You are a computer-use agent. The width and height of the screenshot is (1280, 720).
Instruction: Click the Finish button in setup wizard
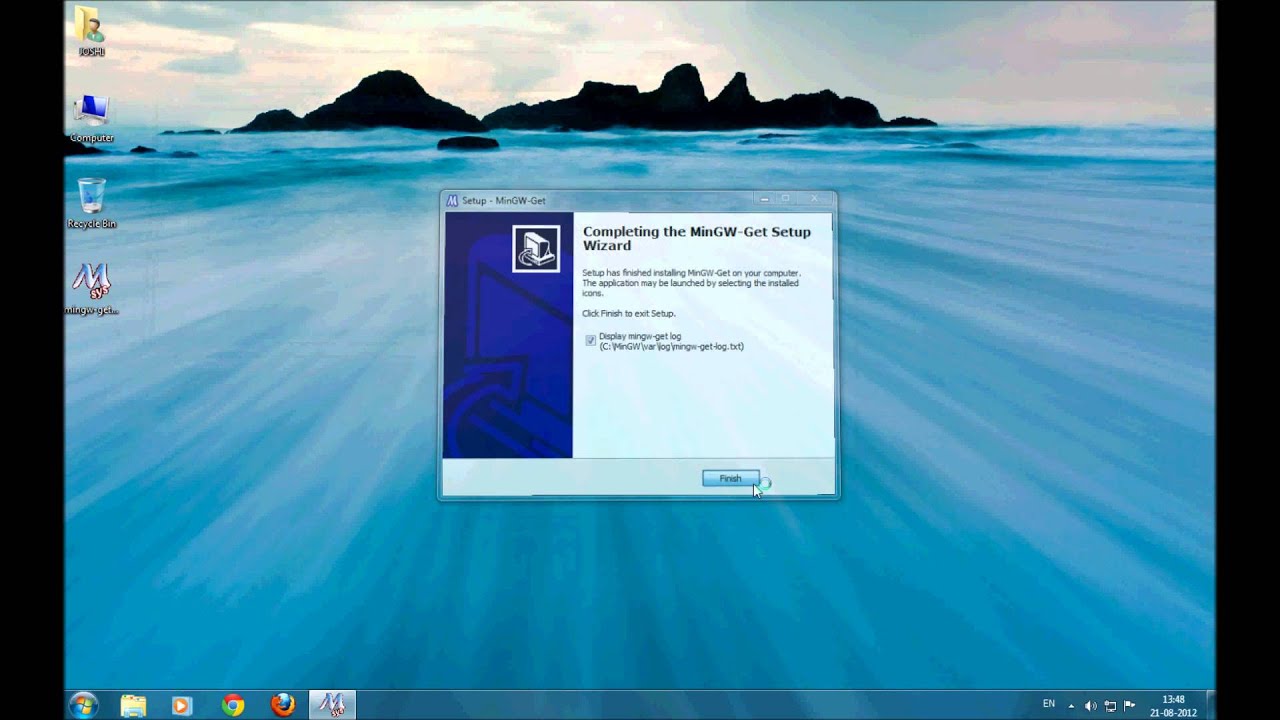pyautogui.click(x=730, y=479)
